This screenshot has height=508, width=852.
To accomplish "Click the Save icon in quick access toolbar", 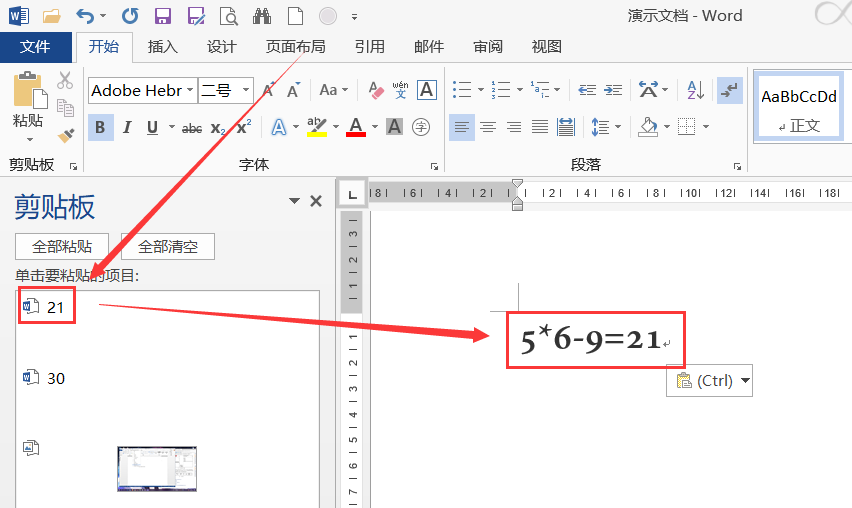I will click(163, 15).
